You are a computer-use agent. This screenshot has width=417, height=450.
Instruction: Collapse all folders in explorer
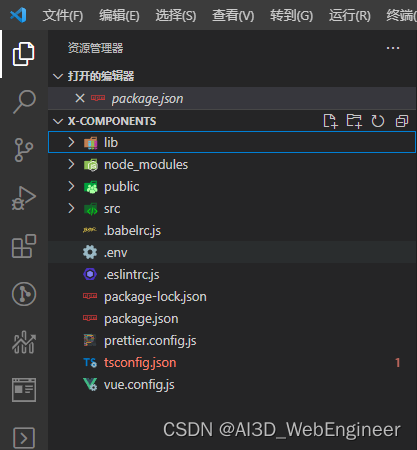(x=402, y=121)
